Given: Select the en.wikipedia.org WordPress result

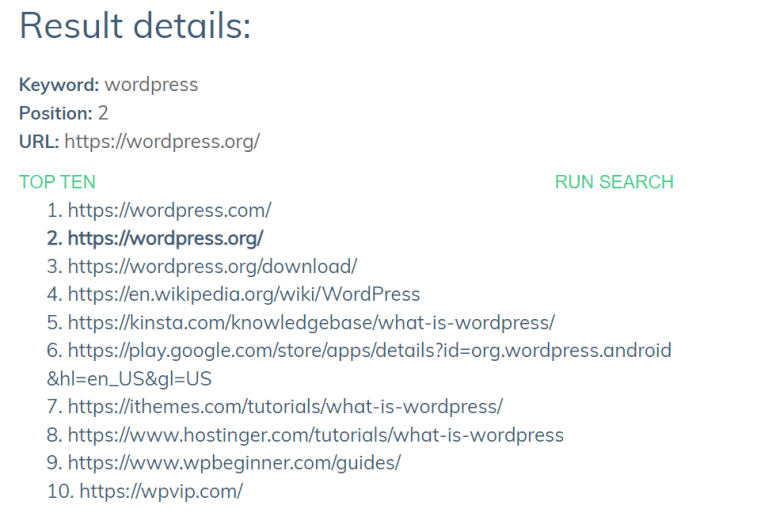Looking at the screenshot, I should [244, 295].
